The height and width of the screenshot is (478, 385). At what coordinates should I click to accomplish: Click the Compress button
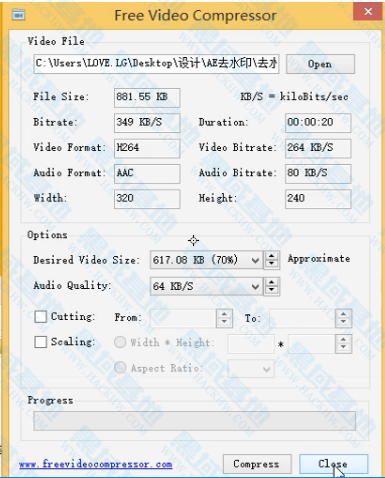click(257, 464)
